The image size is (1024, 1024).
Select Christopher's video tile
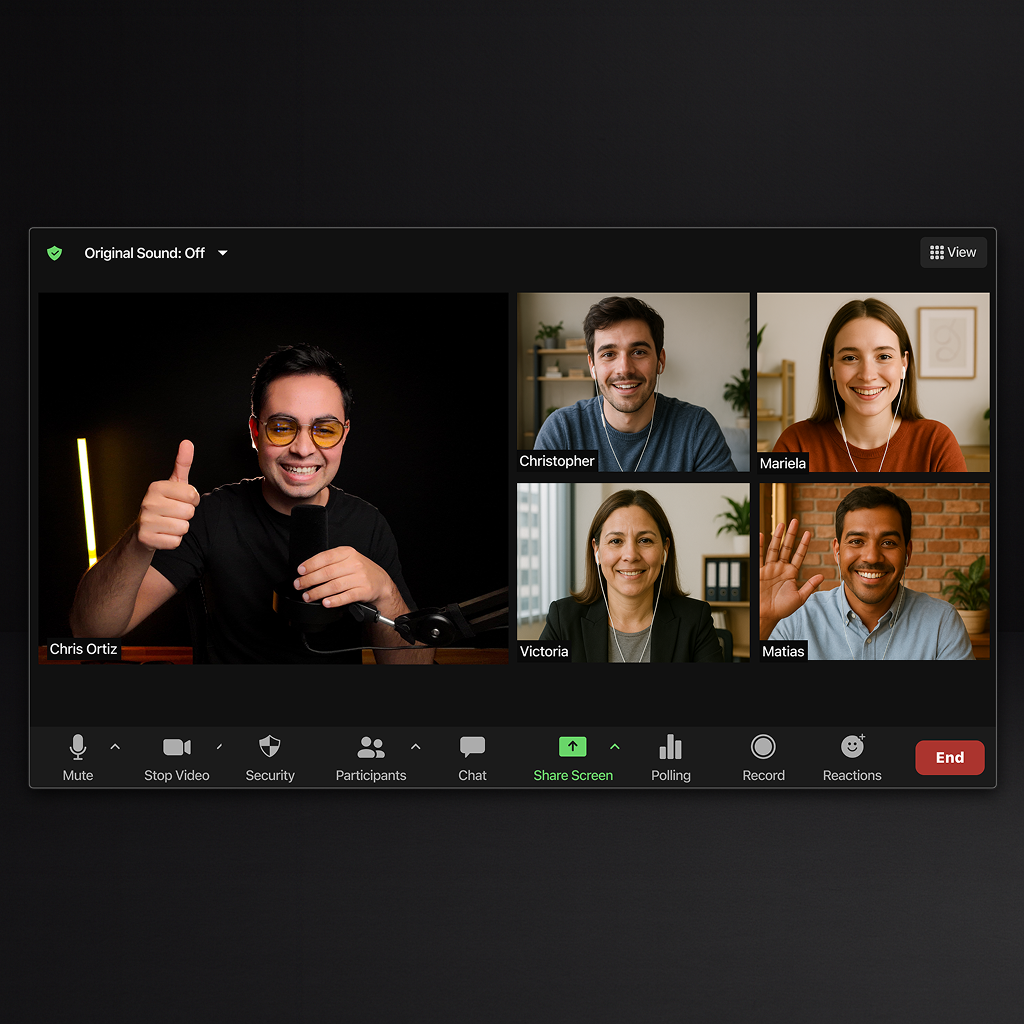pos(633,382)
